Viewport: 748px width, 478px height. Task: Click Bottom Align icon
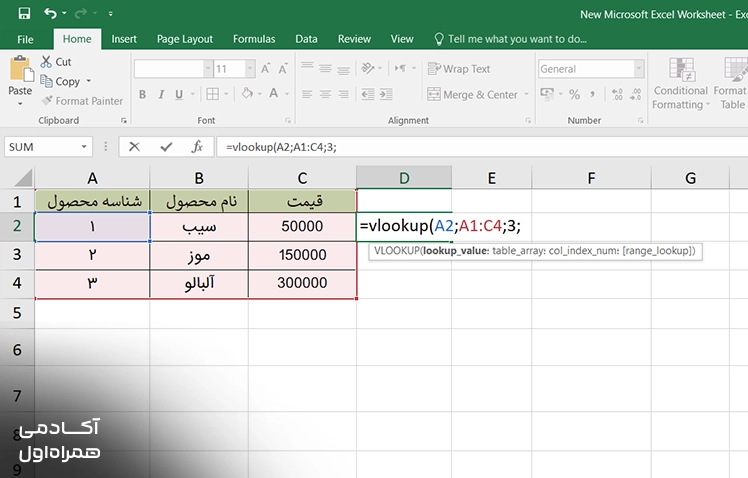(x=343, y=70)
